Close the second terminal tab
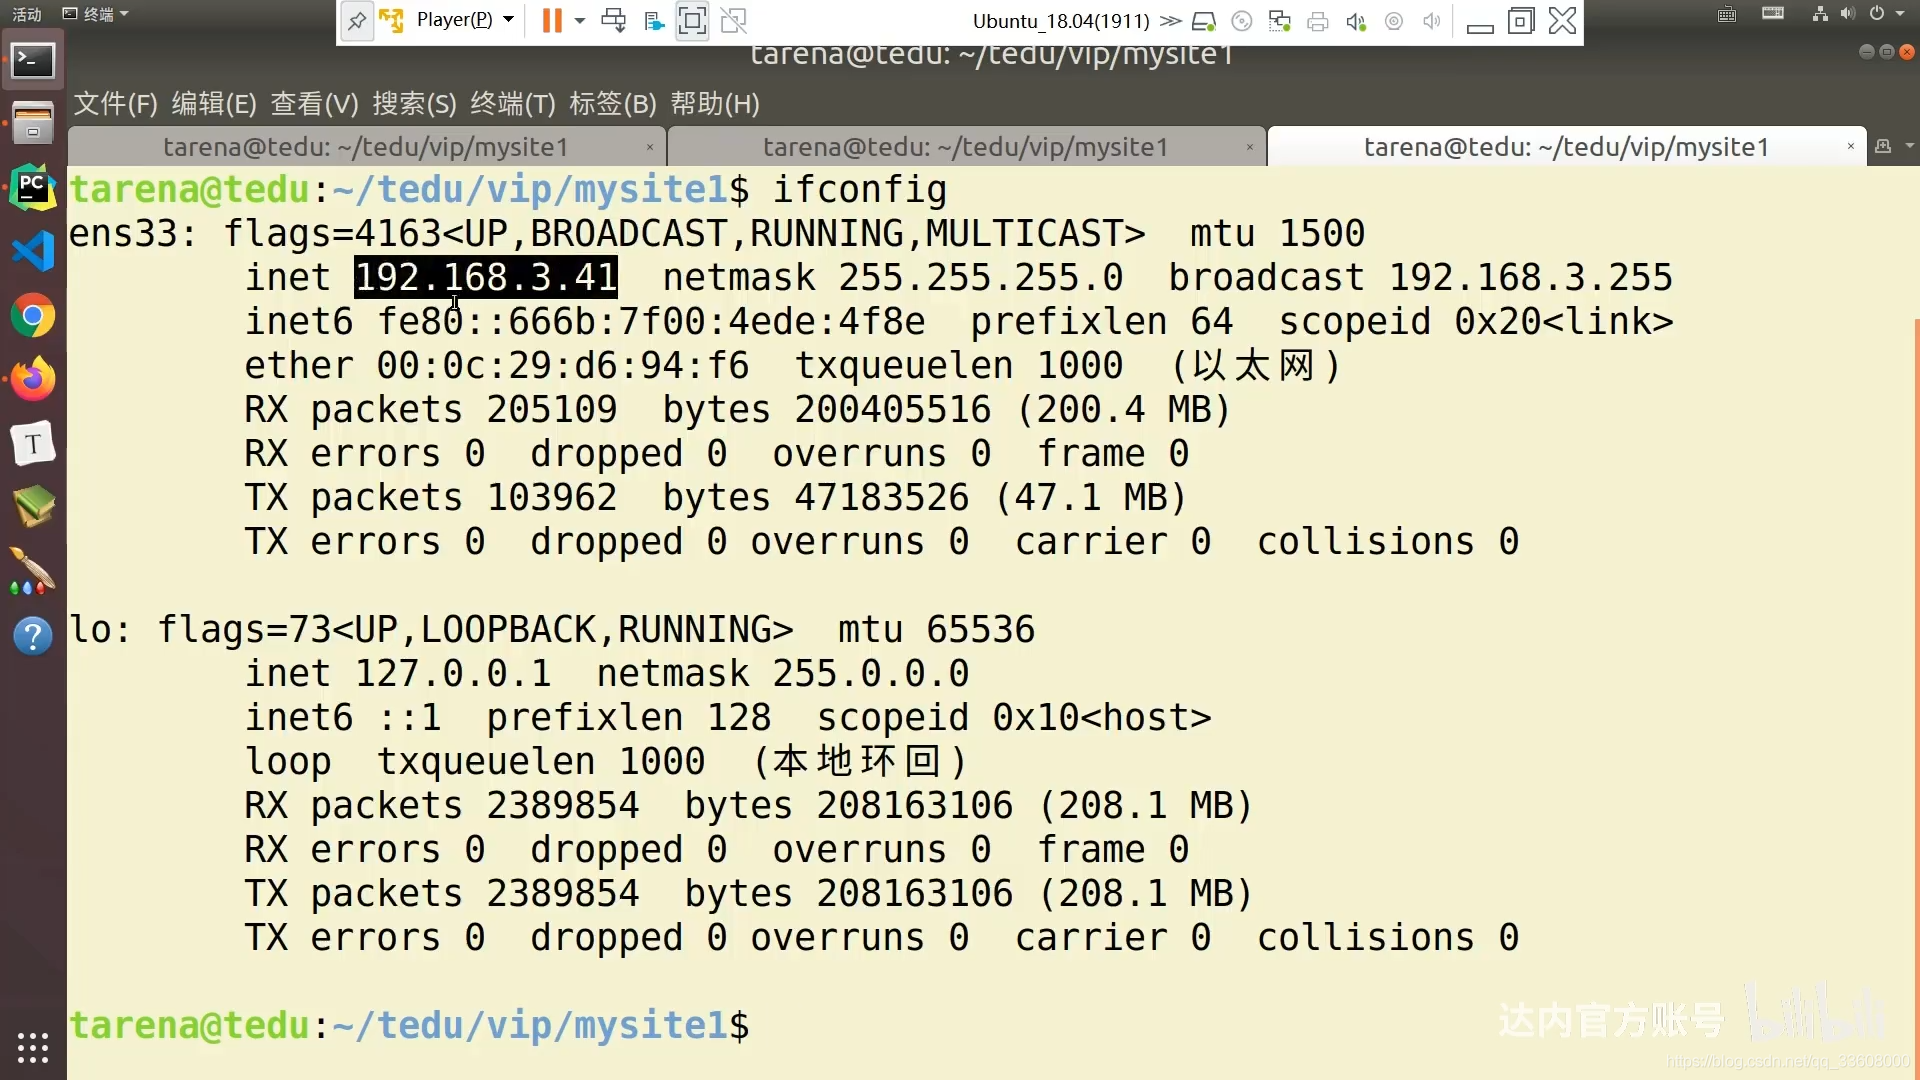1920x1080 pixels. click(x=1250, y=147)
